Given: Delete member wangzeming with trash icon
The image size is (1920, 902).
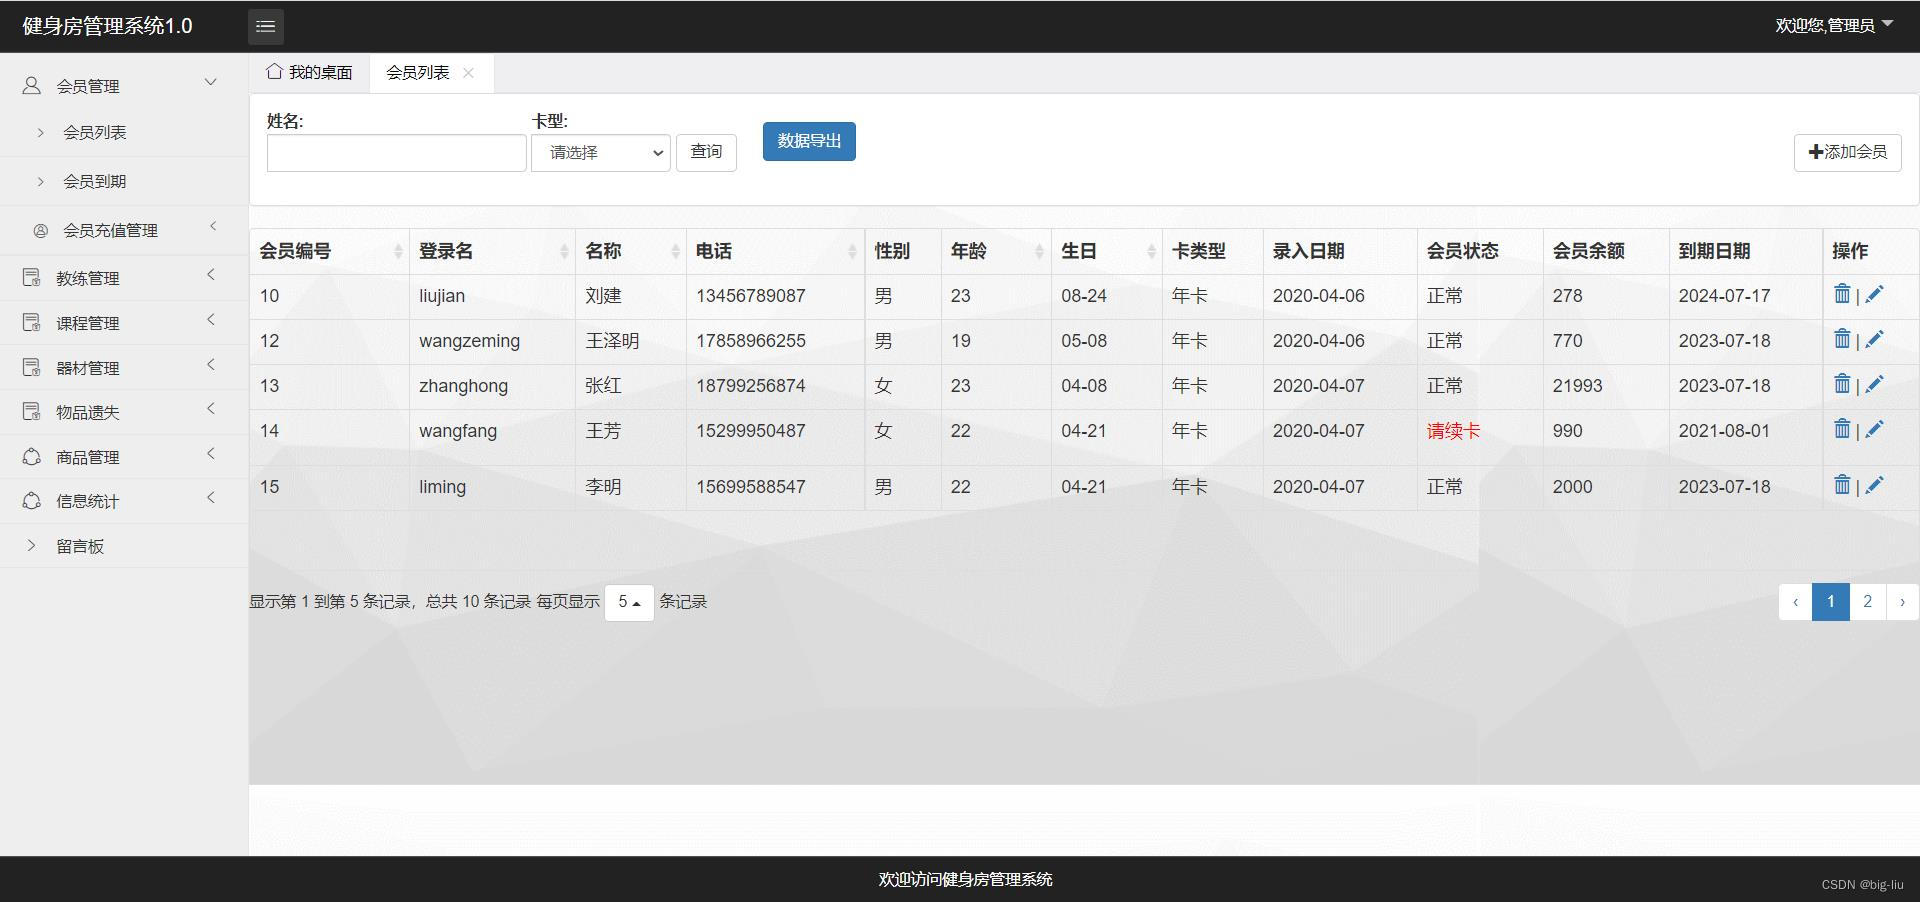Looking at the screenshot, I should pos(1842,339).
